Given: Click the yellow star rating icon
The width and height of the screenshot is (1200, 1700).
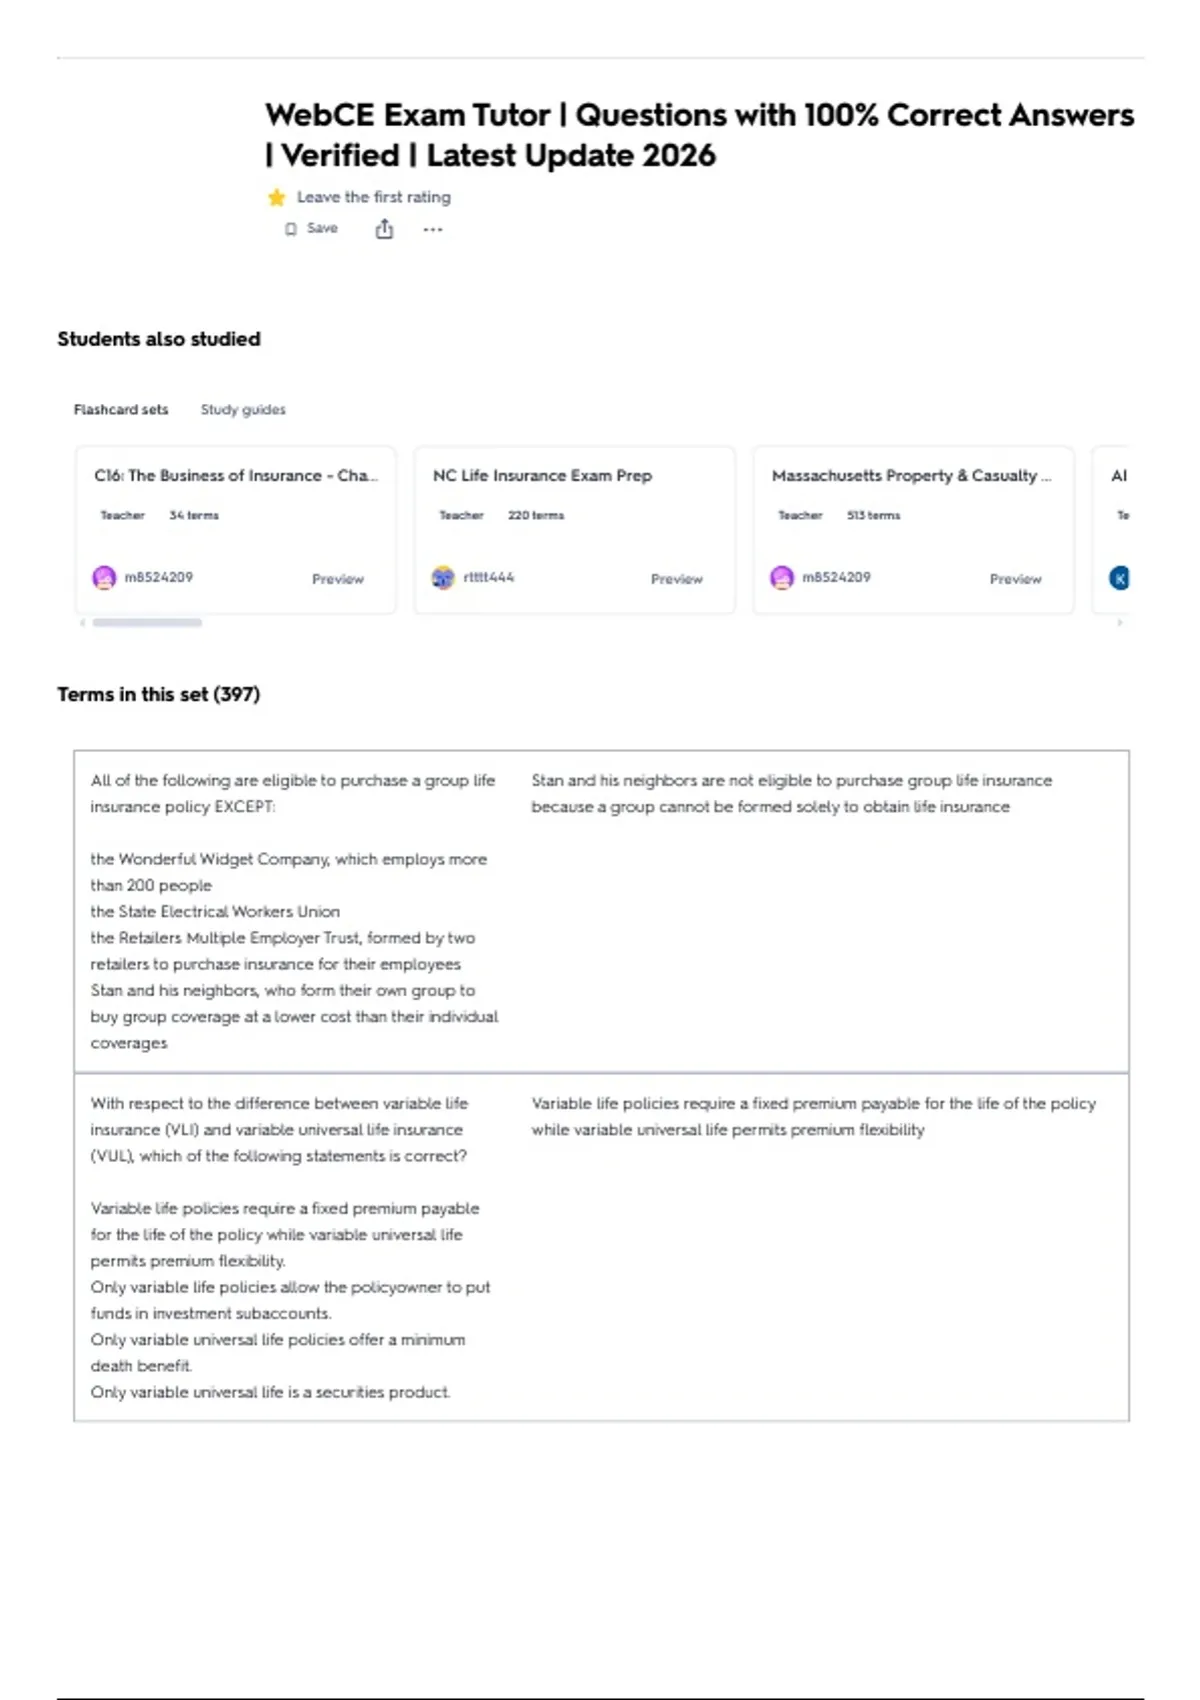Looking at the screenshot, I should (x=277, y=197).
